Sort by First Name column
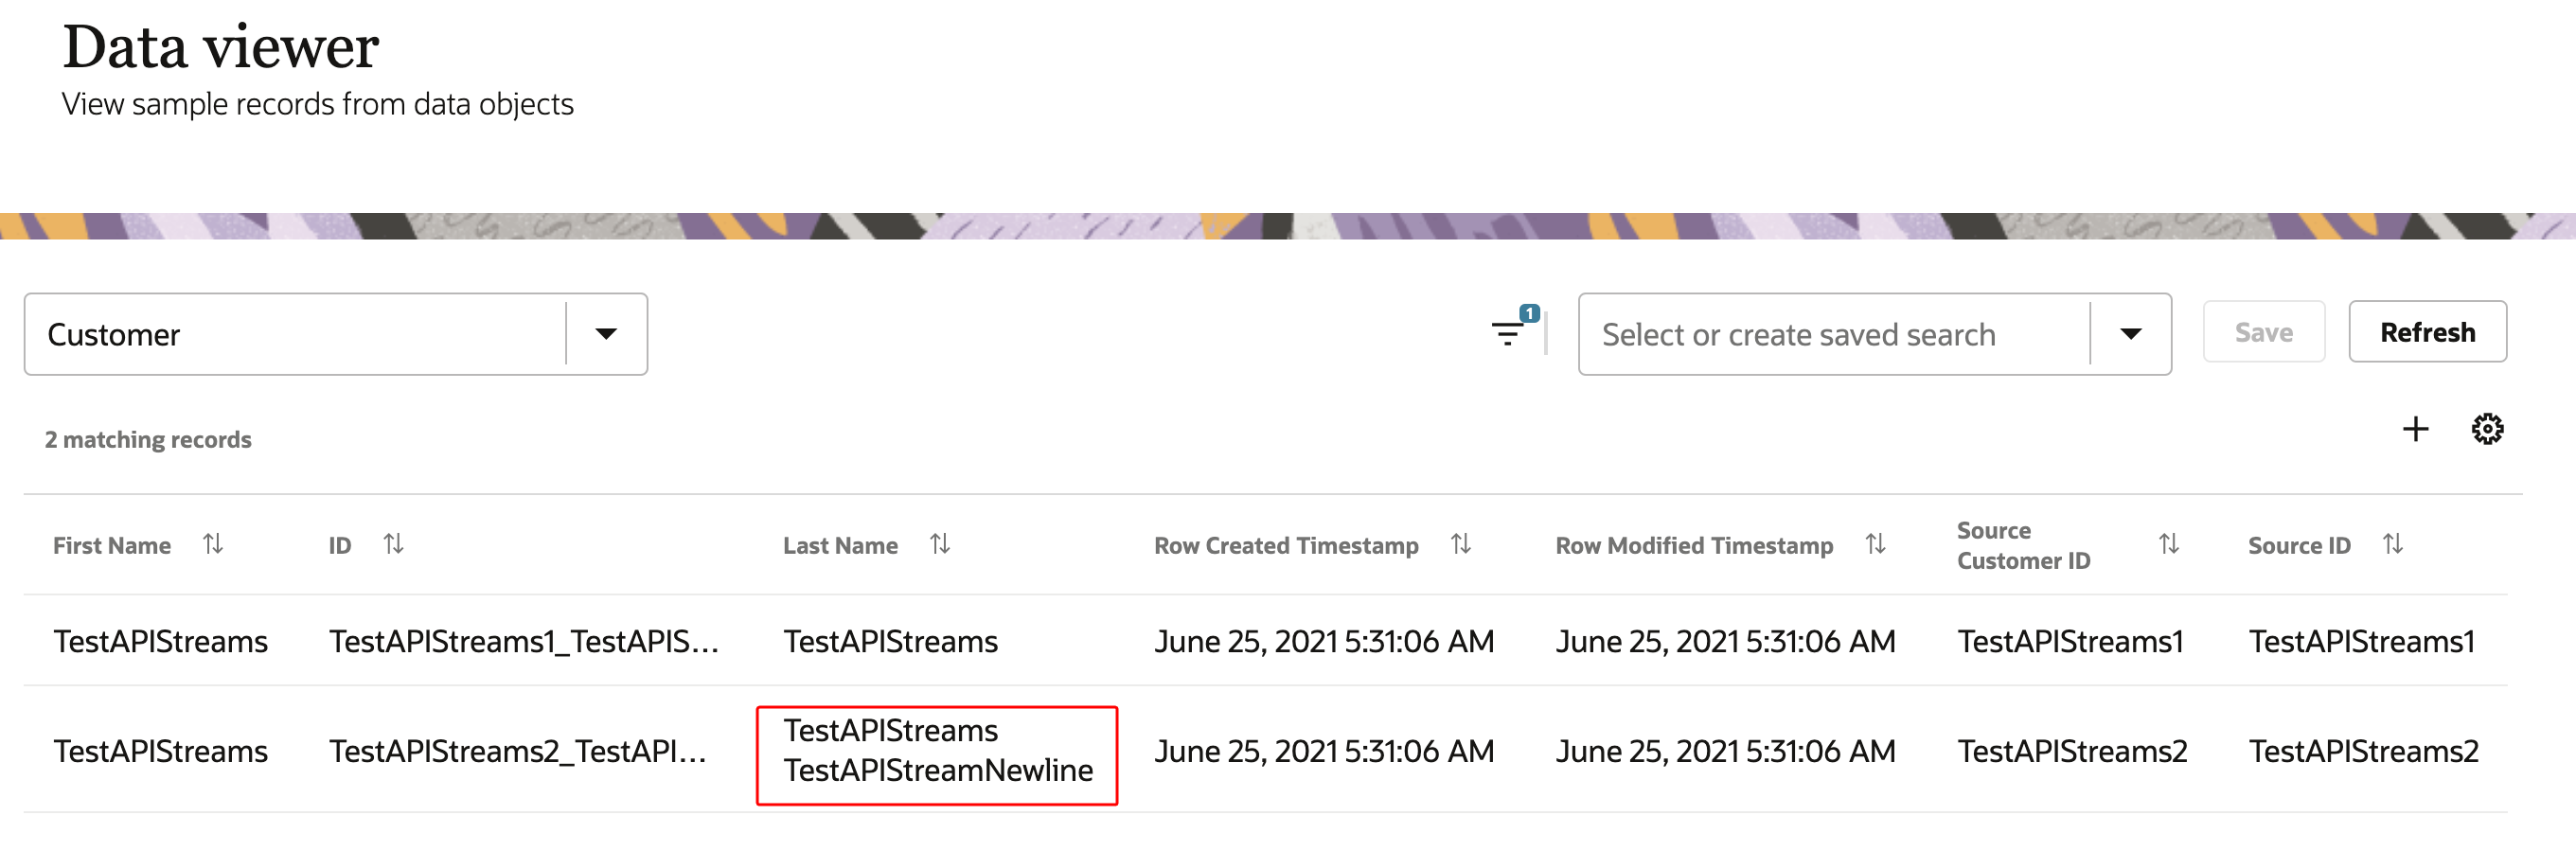This screenshot has width=2576, height=851. tap(213, 544)
